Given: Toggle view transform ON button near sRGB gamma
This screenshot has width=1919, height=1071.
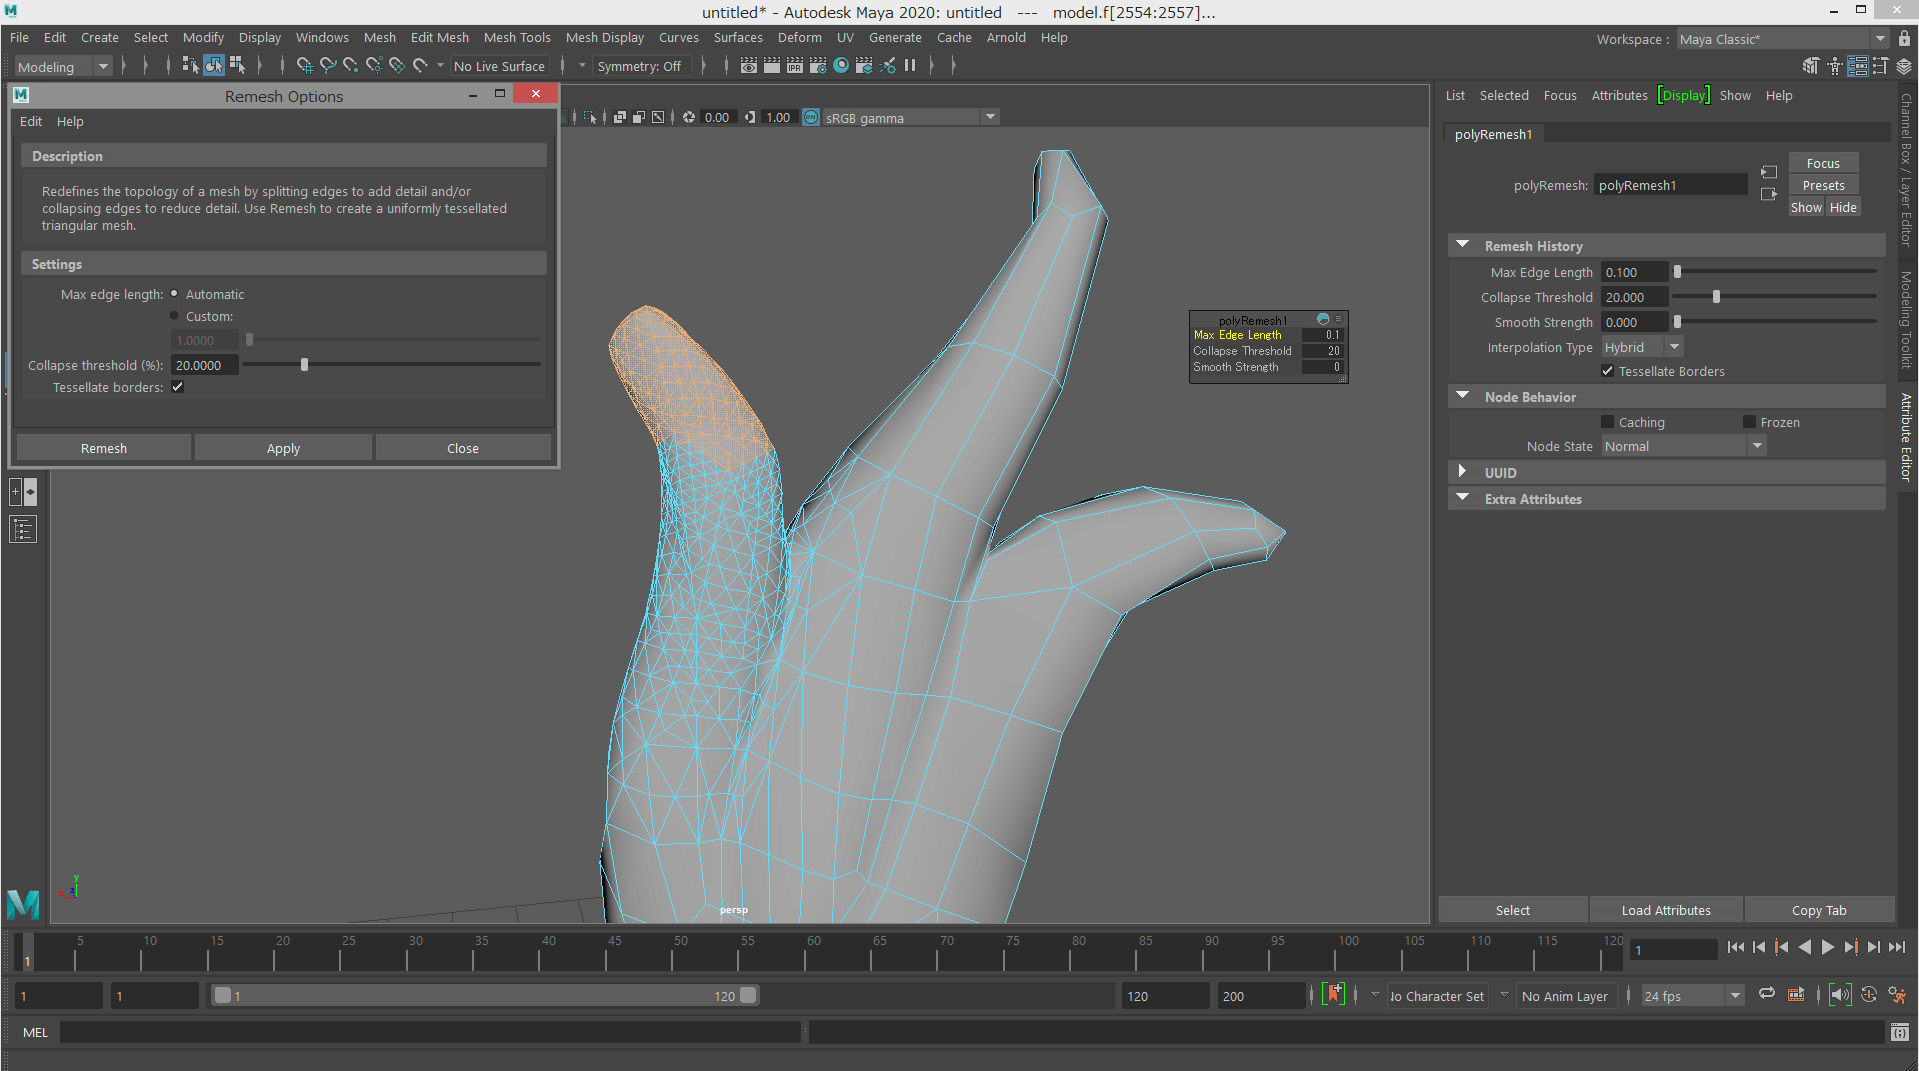Looking at the screenshot, I should pyautogui.click(x=811, y=117).
